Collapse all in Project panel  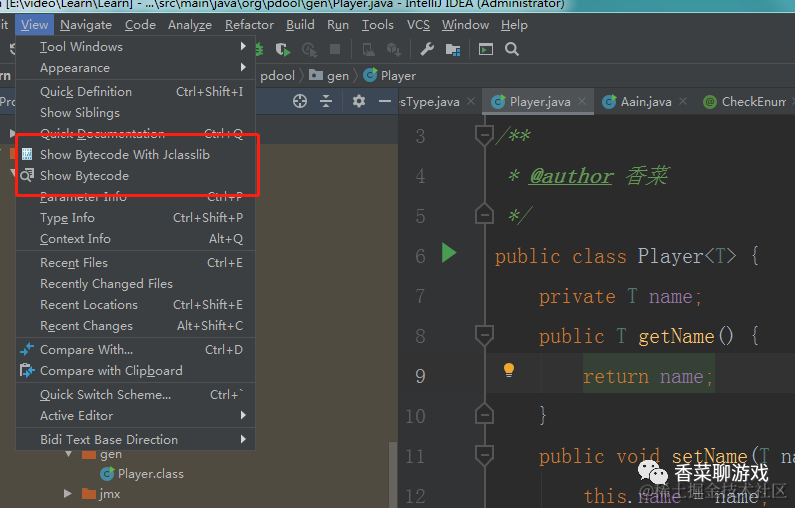326,101
